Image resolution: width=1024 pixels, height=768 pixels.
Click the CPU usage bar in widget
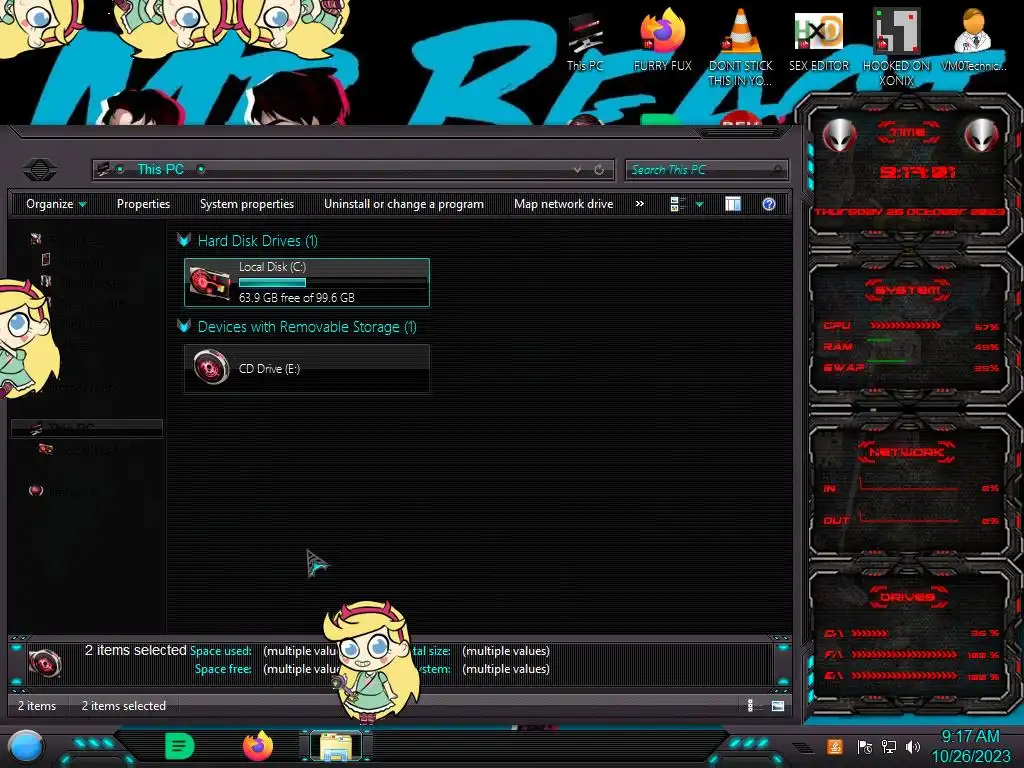[905, 325]
